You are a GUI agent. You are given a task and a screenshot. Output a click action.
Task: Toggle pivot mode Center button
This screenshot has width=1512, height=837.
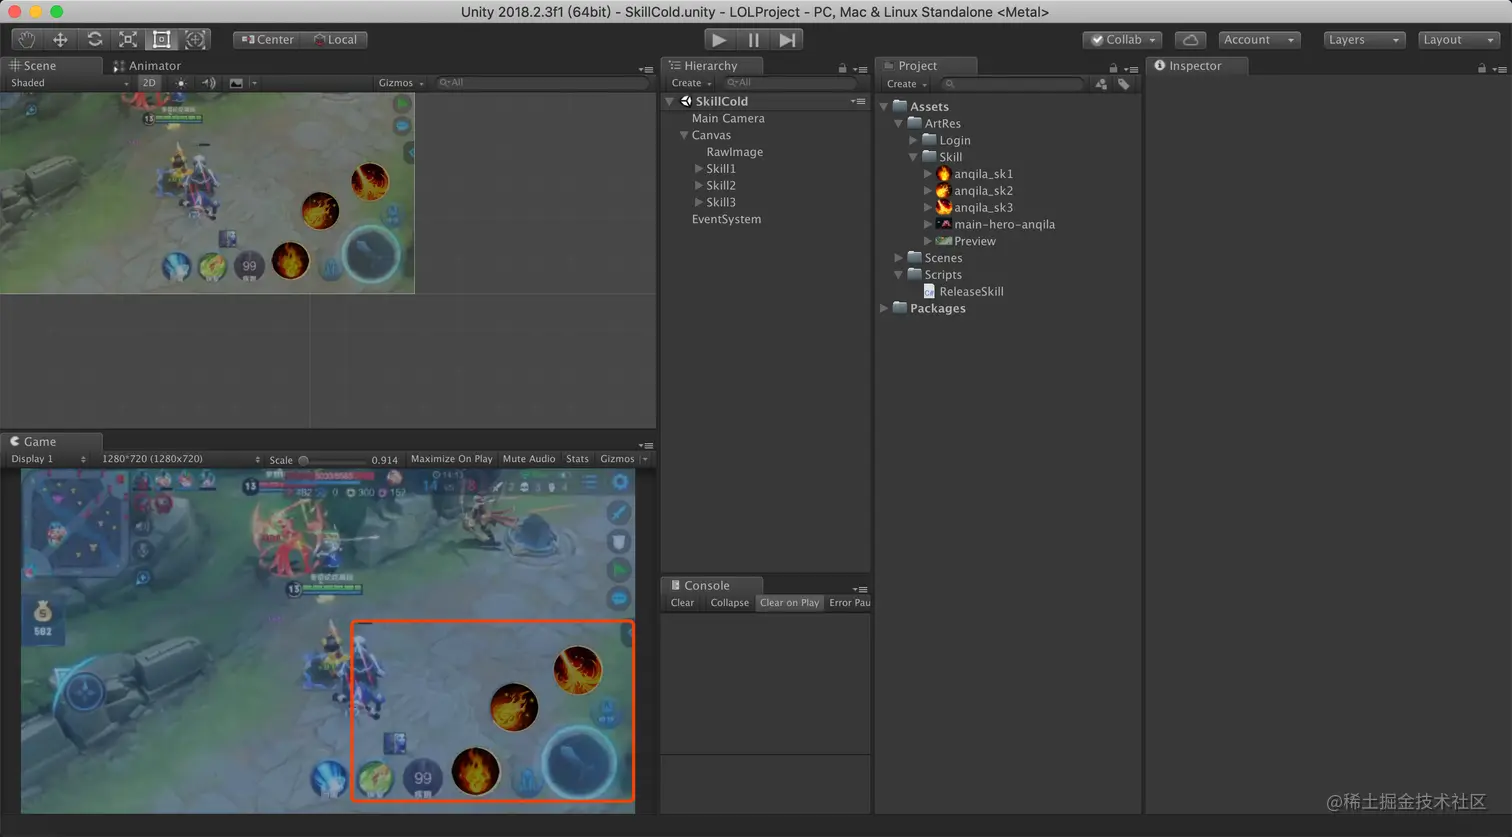coord(268,40)
